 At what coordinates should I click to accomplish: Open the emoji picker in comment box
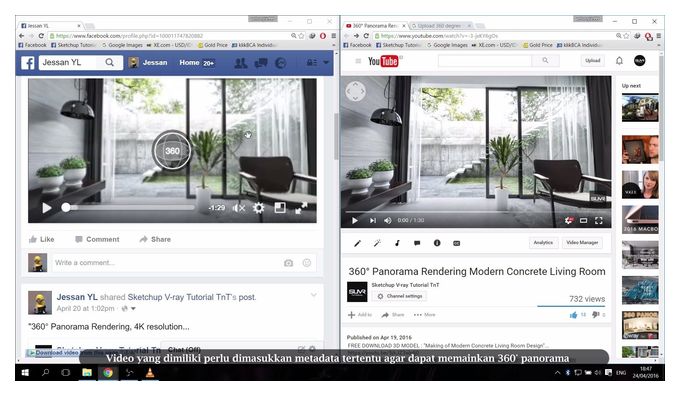click(x=307, y=262)
